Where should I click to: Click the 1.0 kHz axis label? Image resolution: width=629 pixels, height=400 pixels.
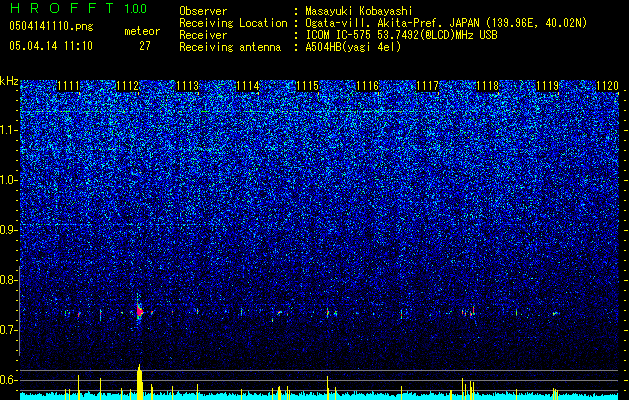[9, 180]
